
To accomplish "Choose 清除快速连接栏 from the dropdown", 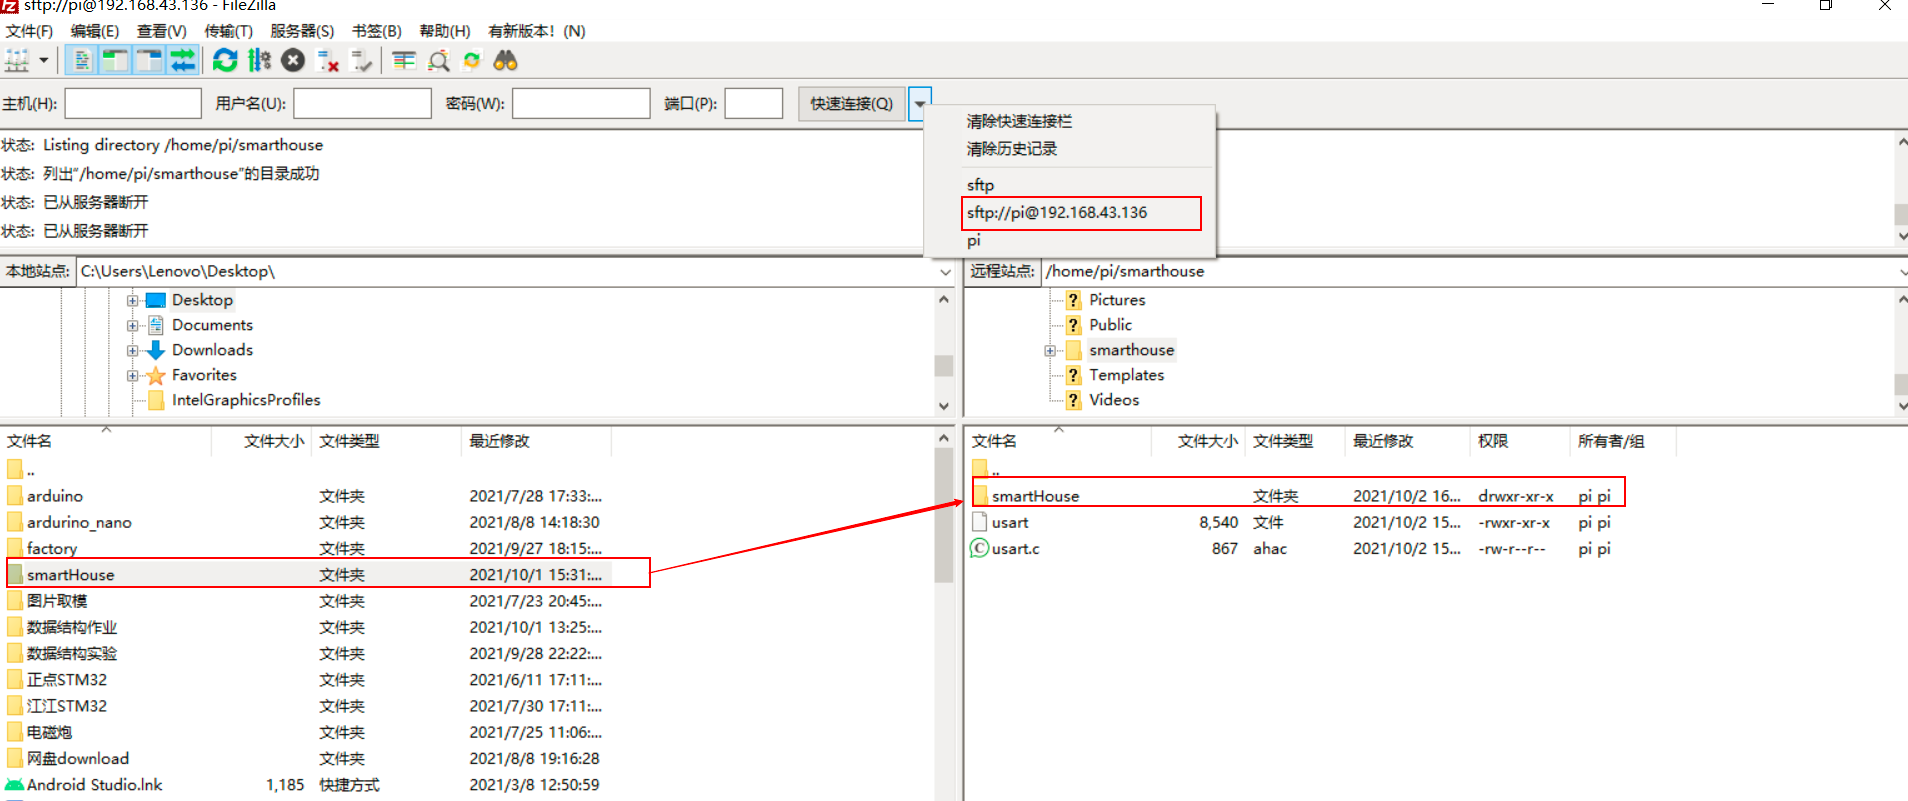I will click(1019, 121).
